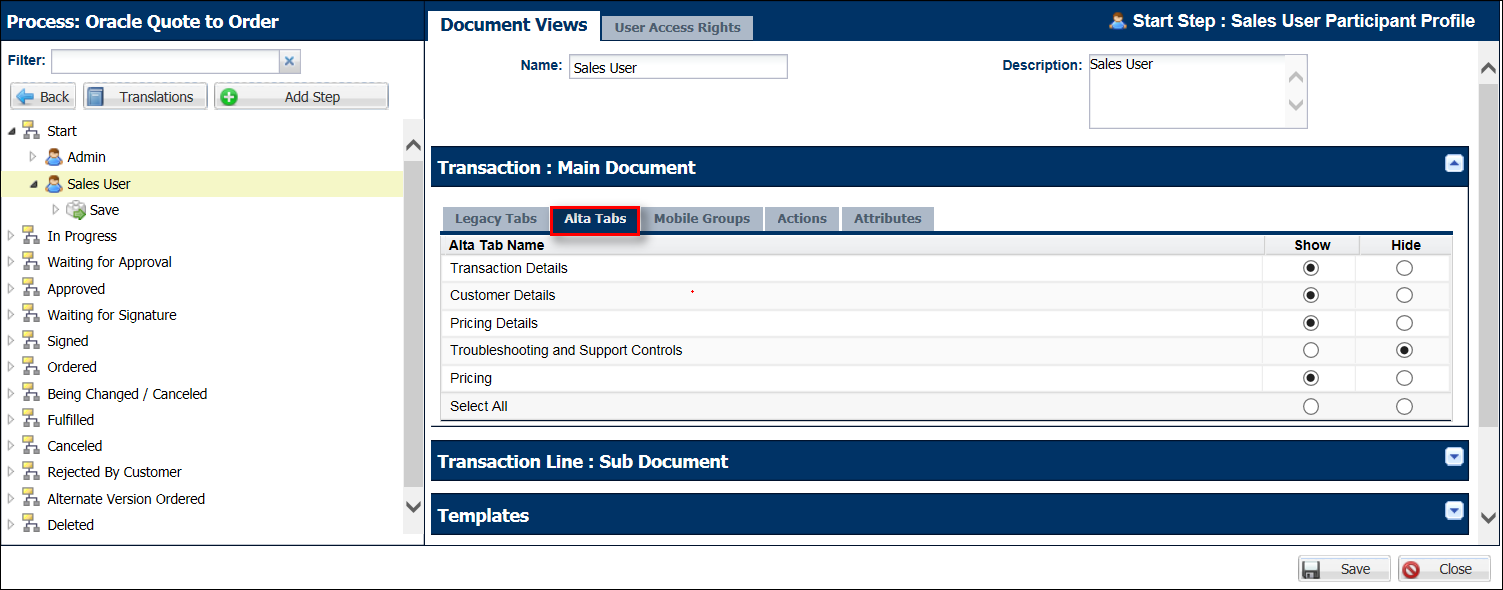This screenshot has height=590, width=1503.
Task: Select Hide for Transaction Details
Action: (1404, 268)
